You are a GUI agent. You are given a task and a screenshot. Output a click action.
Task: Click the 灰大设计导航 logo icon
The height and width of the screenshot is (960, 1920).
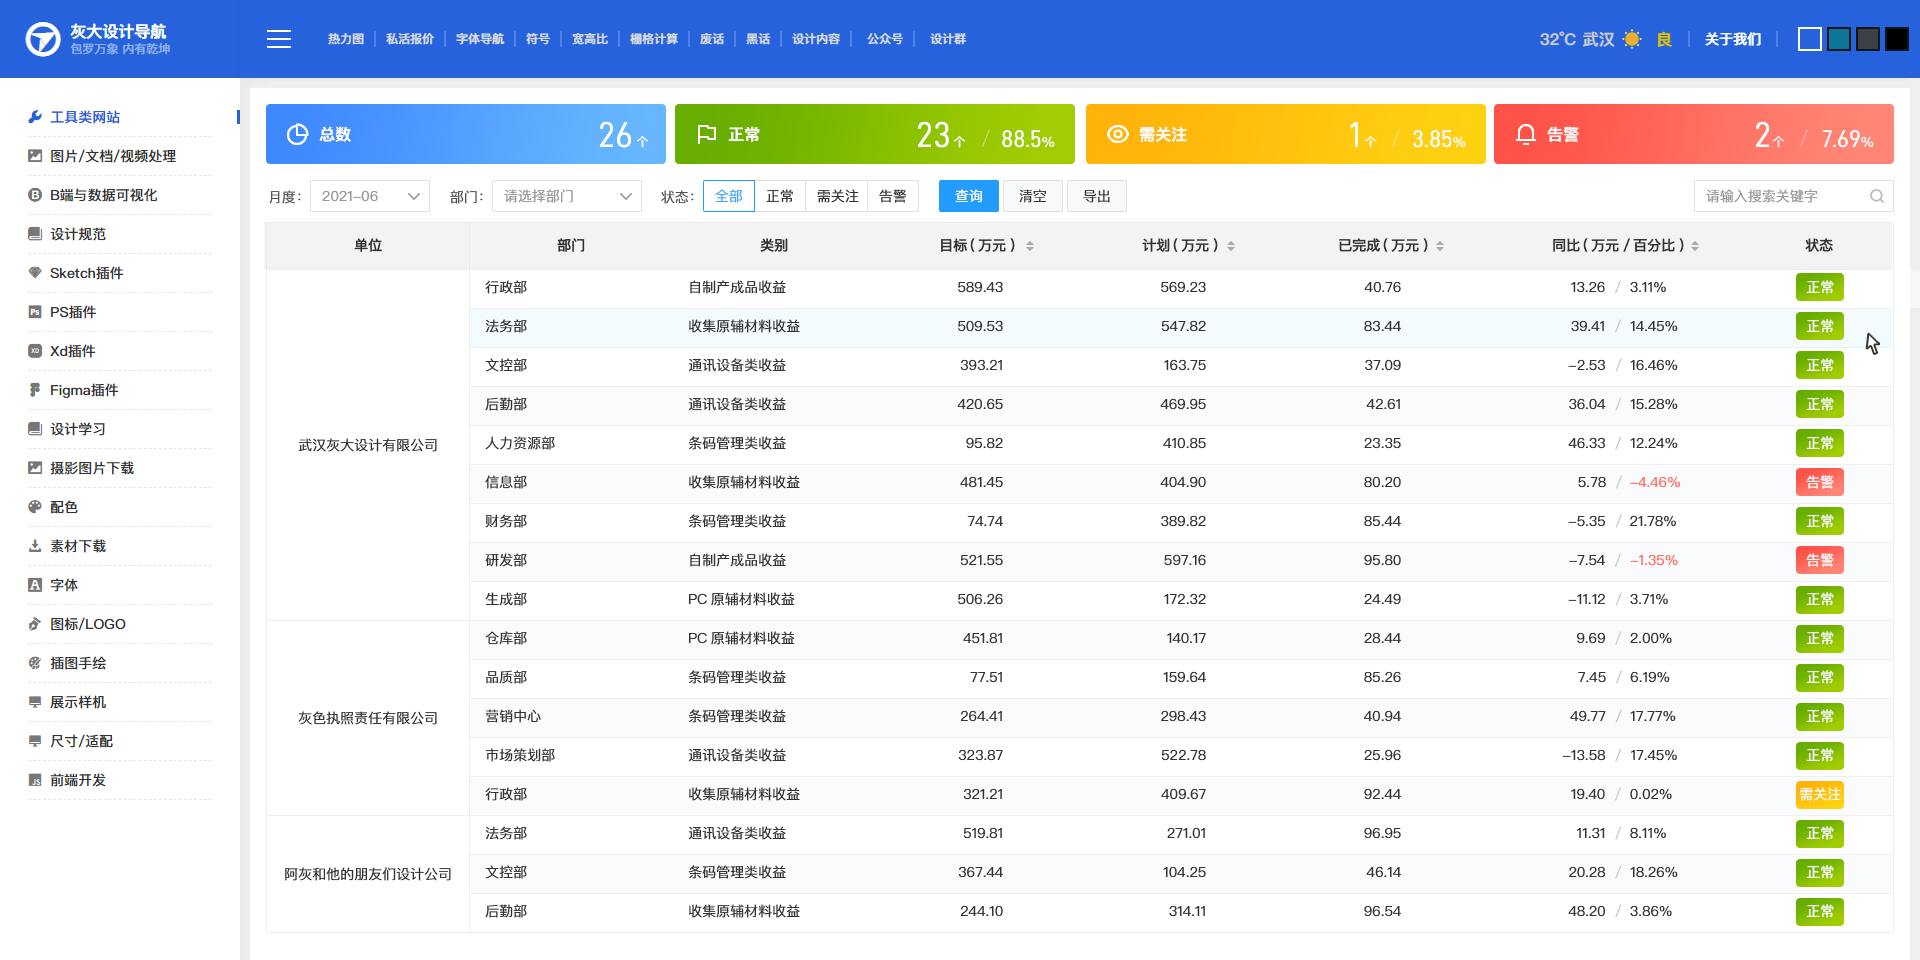43,39
